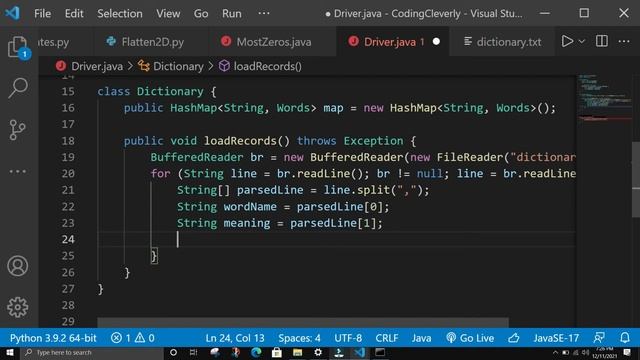This screenshot has height=360, width=640.
Task: Open Task View in taskbar
Action: (193, 353)
